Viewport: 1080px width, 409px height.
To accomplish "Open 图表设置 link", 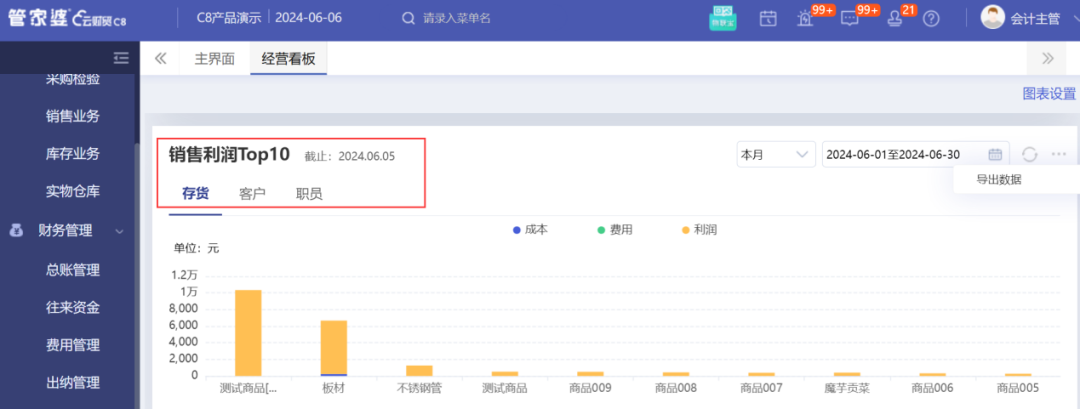I will pyautogui.click(x=1049, y=94).
